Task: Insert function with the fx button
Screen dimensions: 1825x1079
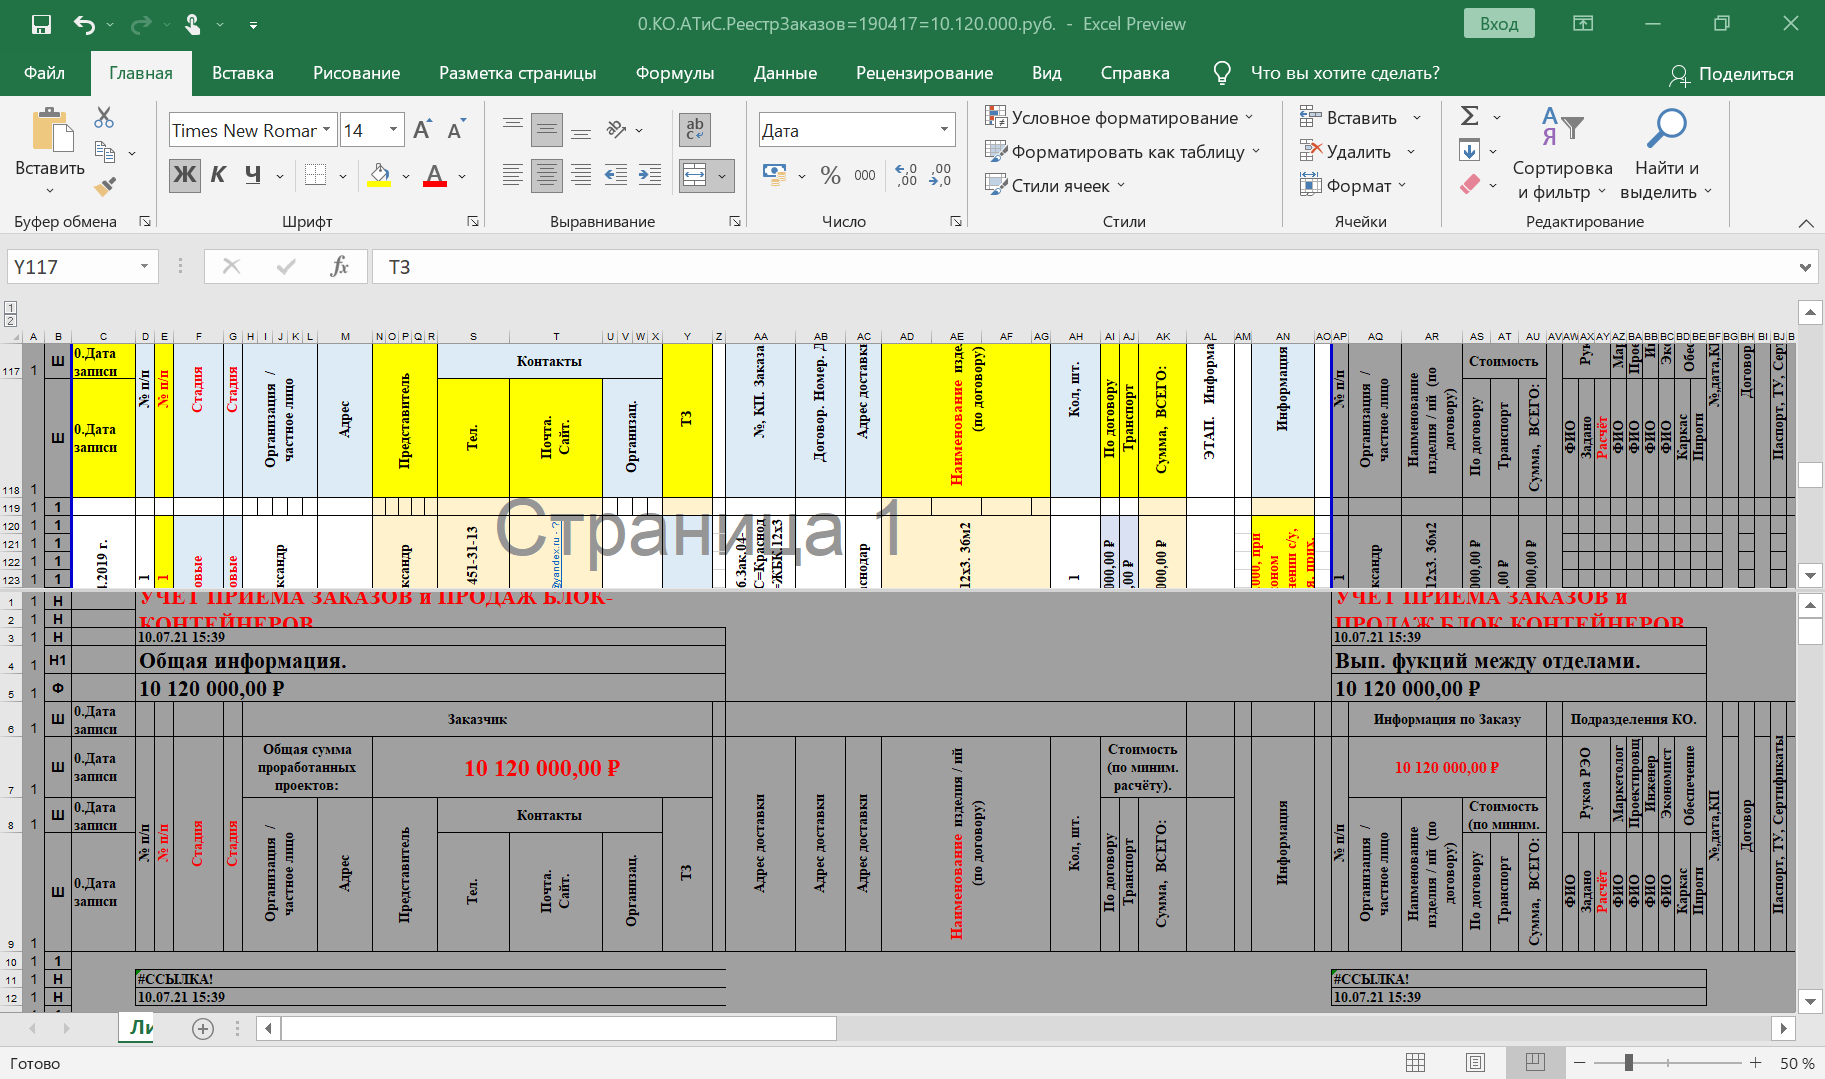Action: click(339, 266)
